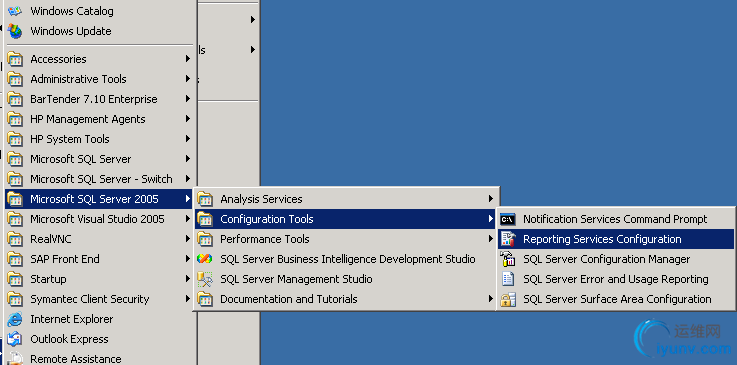
Task: Launch SQL Server Business Intelligence Development Studio
Action: (x=345, y=259)
